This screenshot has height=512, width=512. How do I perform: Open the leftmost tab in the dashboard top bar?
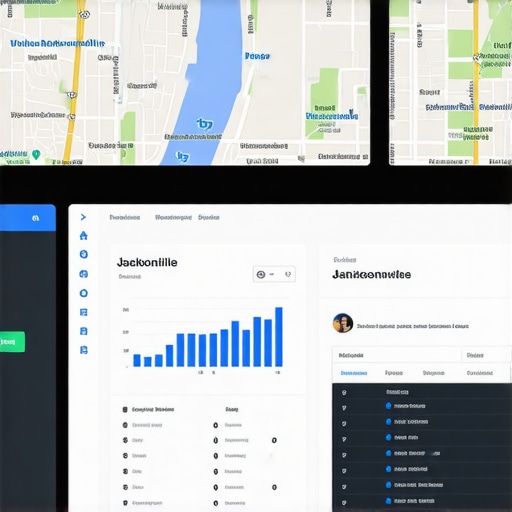click(125, 218)
